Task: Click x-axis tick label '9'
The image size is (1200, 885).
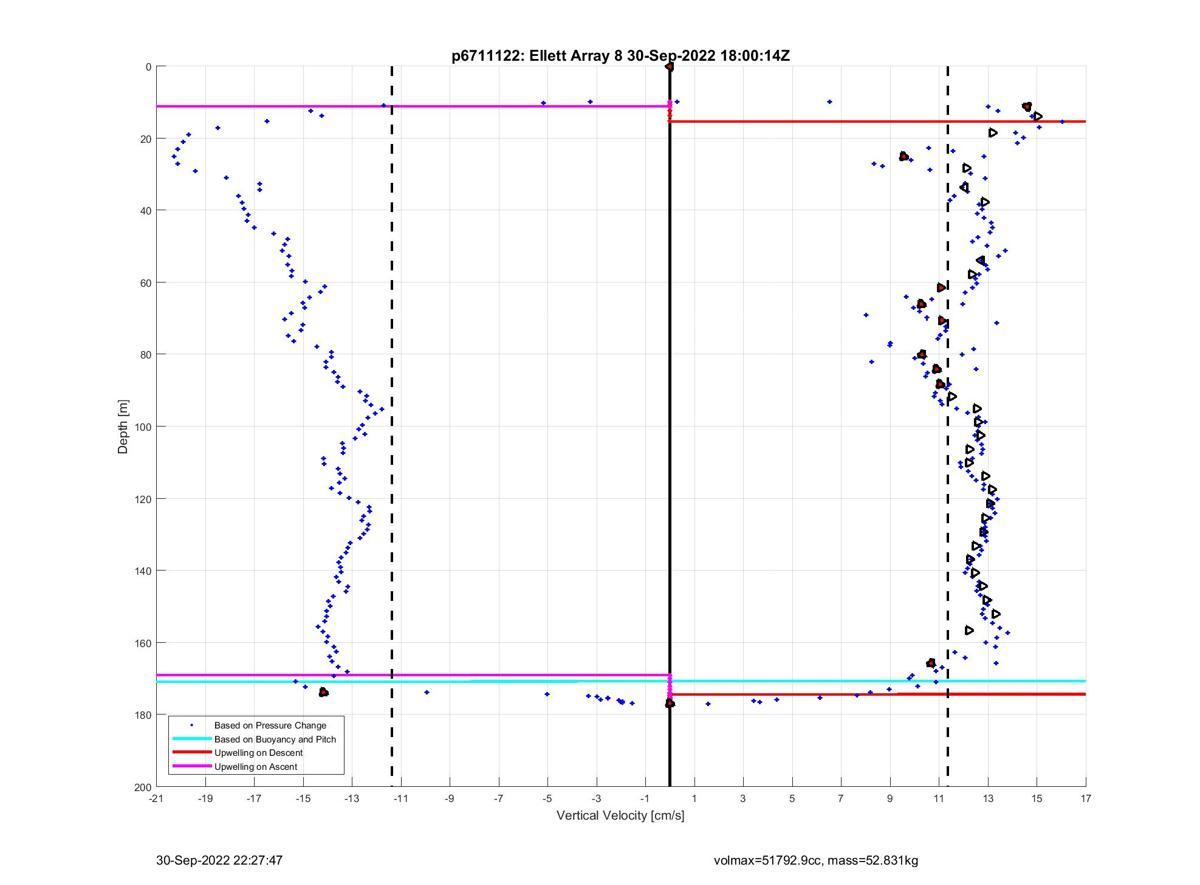Action: point(890,798)
